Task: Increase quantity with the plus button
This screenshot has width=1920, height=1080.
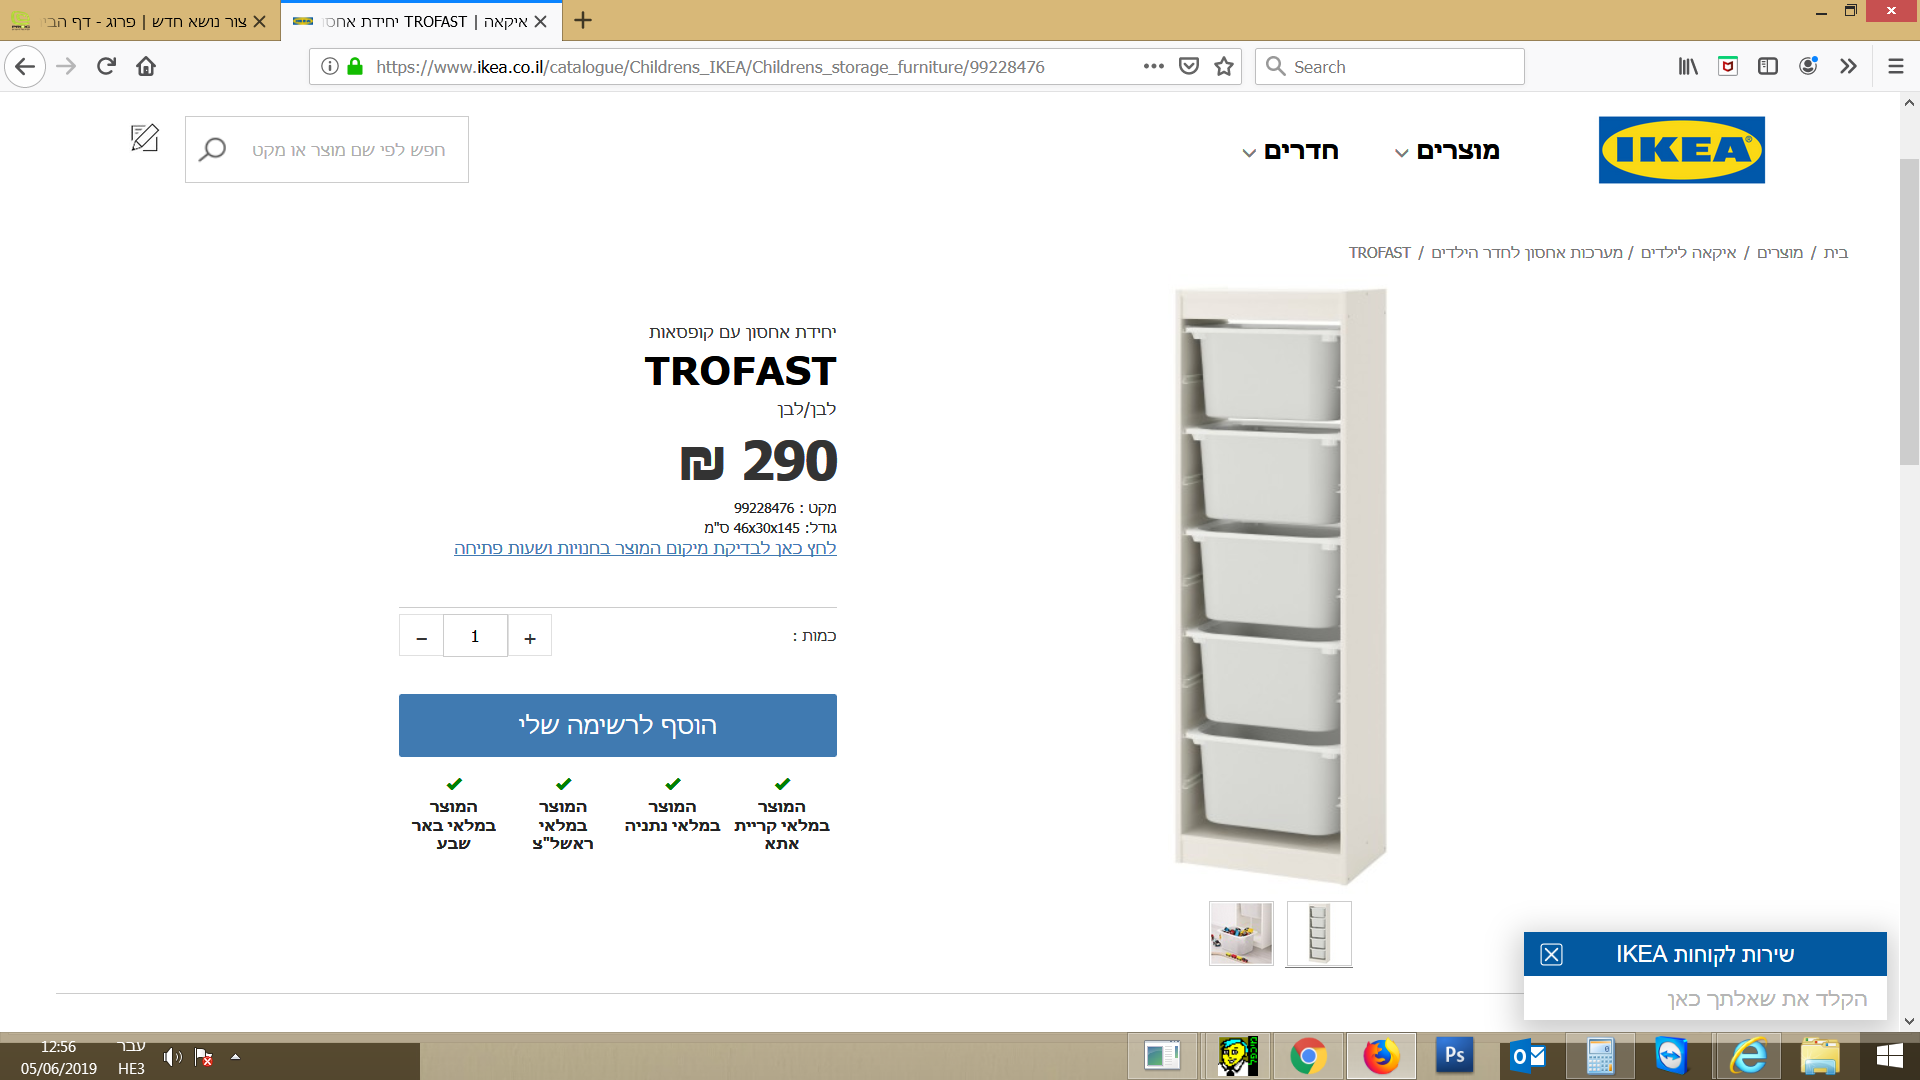Action: (530, 637)
